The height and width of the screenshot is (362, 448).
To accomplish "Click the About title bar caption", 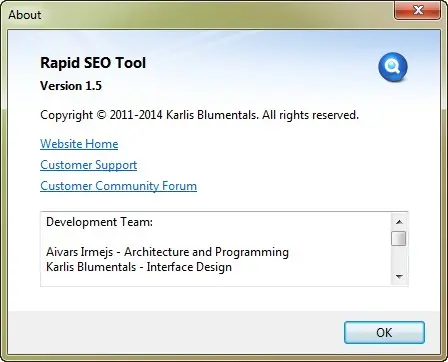I will [25, 15].
